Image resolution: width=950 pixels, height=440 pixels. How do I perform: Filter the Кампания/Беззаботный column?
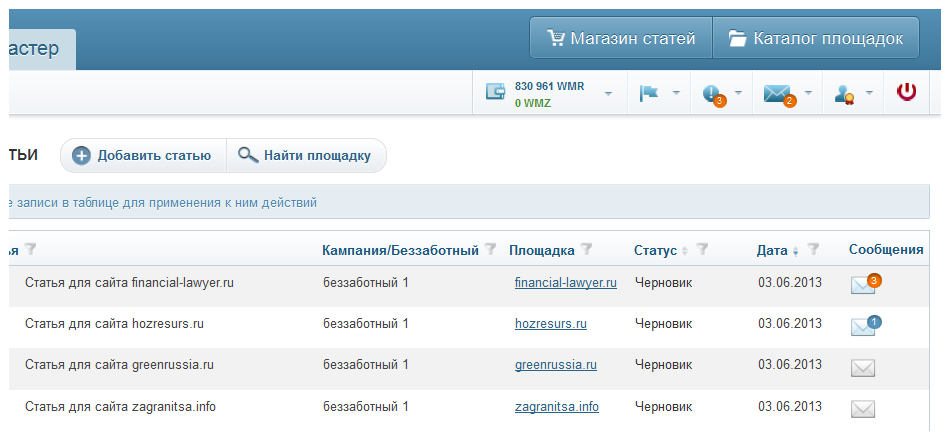point(491,248)
